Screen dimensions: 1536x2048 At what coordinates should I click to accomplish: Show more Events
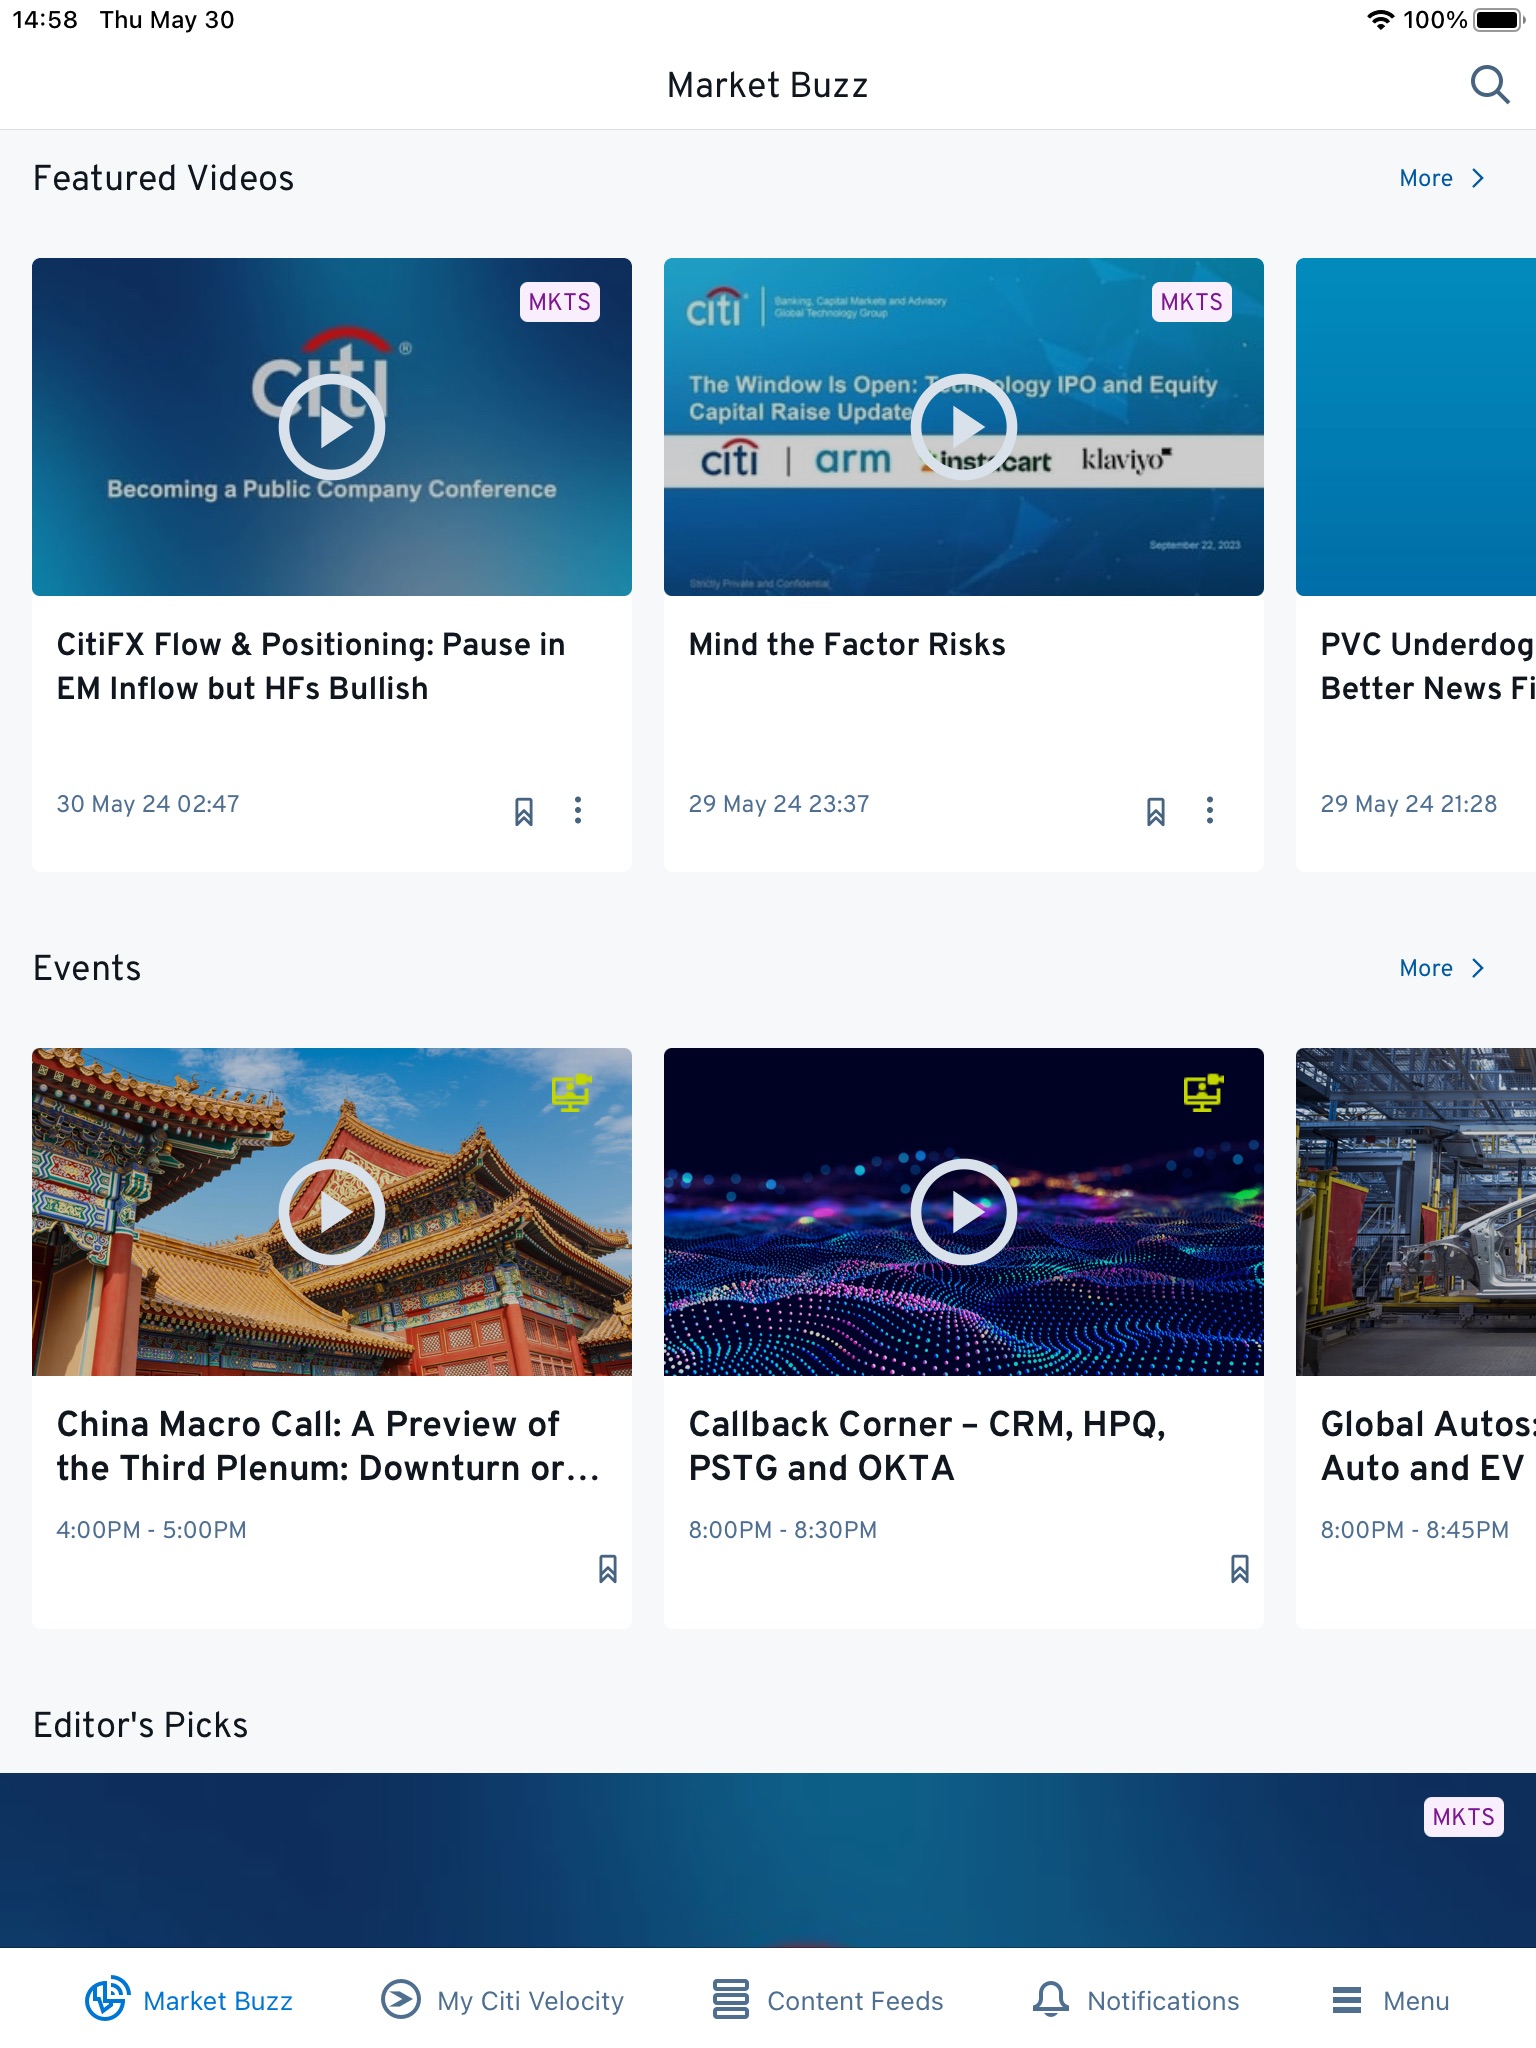tap(1442, 968)
